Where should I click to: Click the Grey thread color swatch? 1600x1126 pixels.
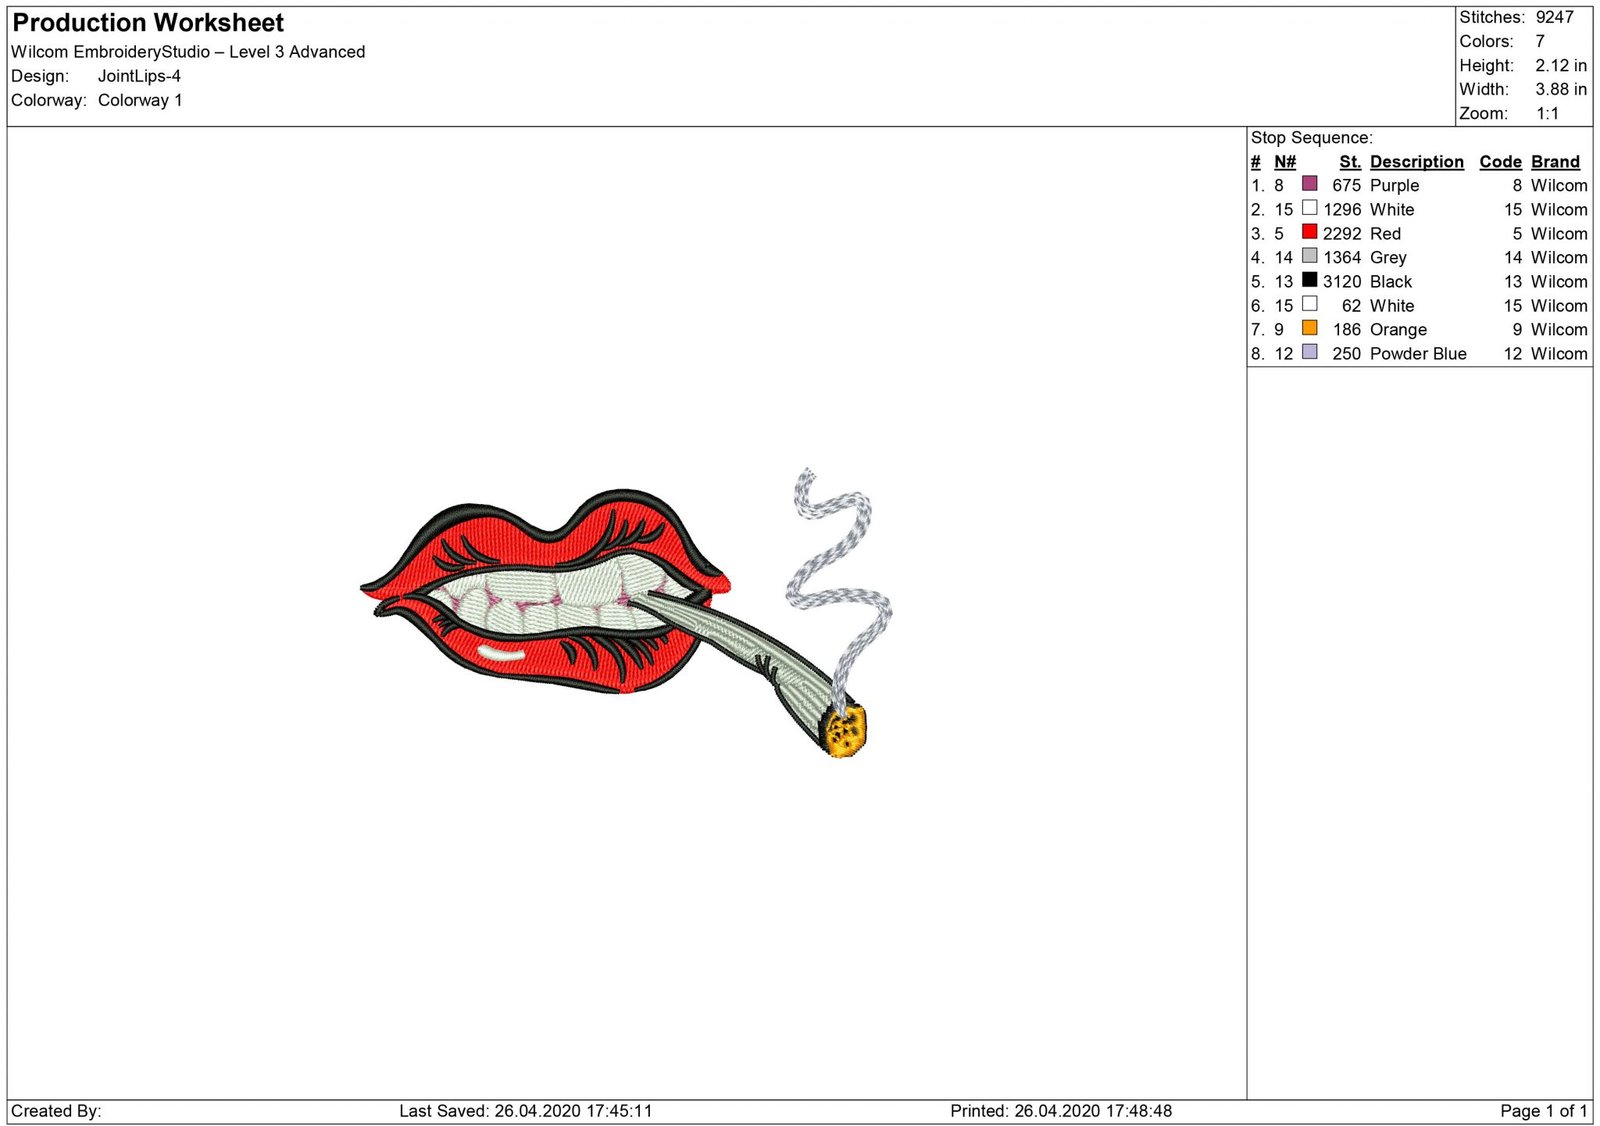[x=1310, y=257]
